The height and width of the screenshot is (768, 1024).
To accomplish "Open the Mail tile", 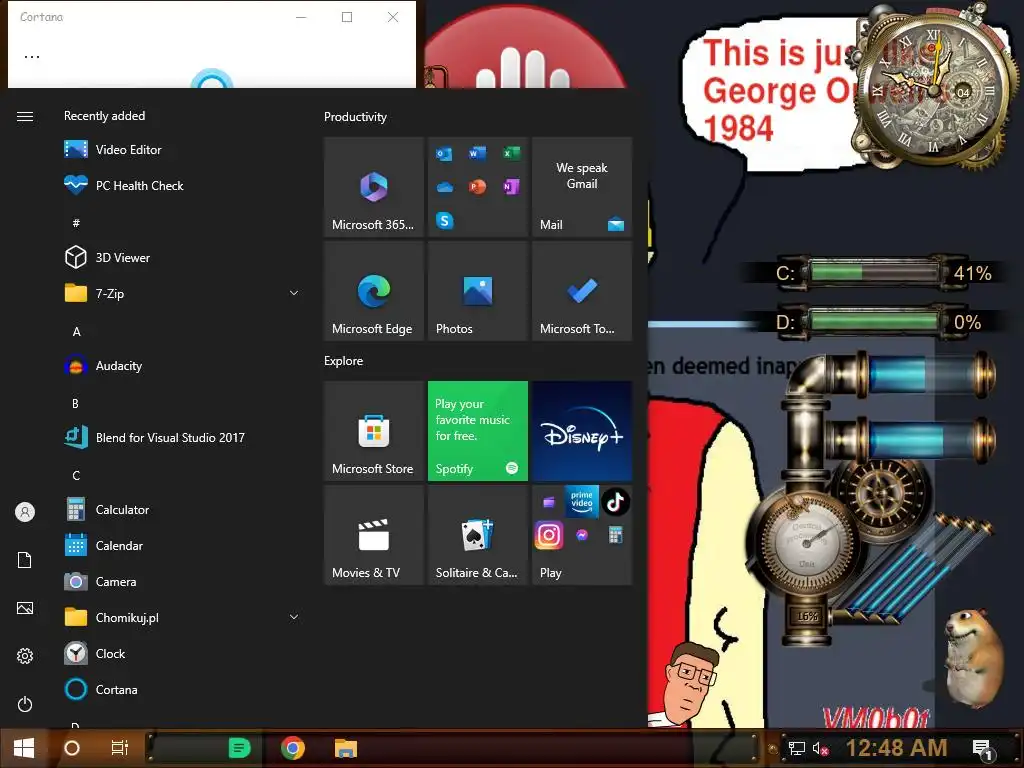I will click(x=582, y=187).
